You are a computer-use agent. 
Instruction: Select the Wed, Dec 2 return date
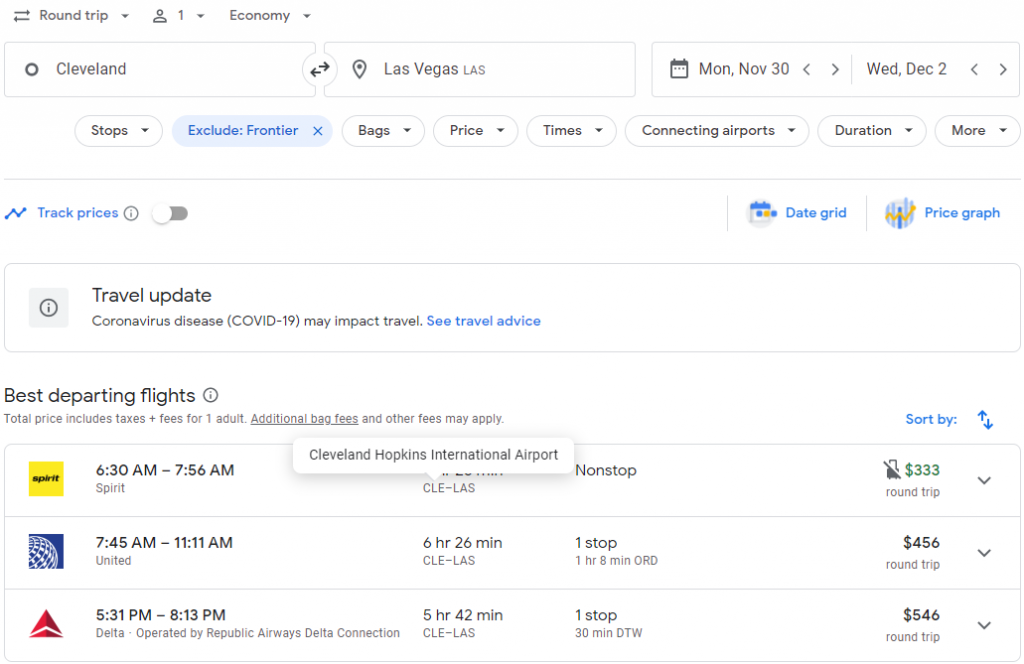pos(906,69)
